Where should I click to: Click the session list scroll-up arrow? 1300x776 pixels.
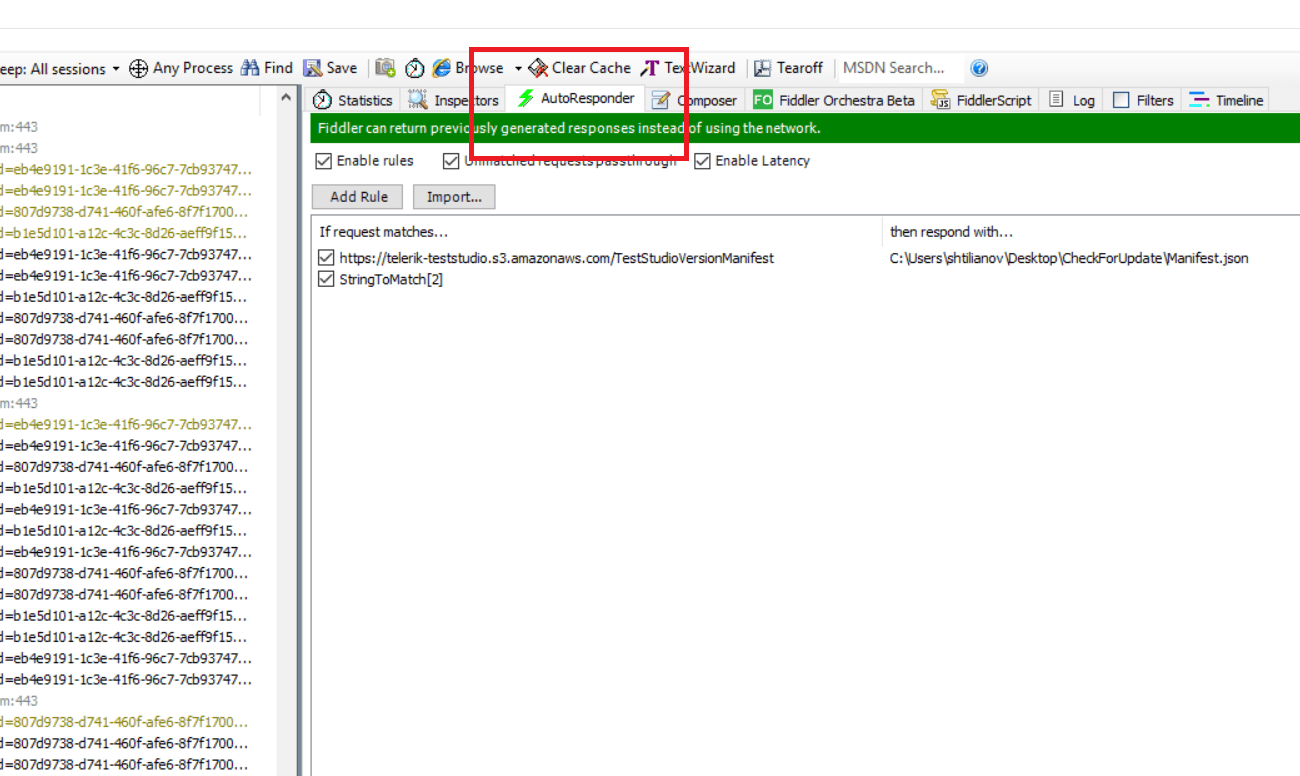pyautogui.click(x=287, y=98)
